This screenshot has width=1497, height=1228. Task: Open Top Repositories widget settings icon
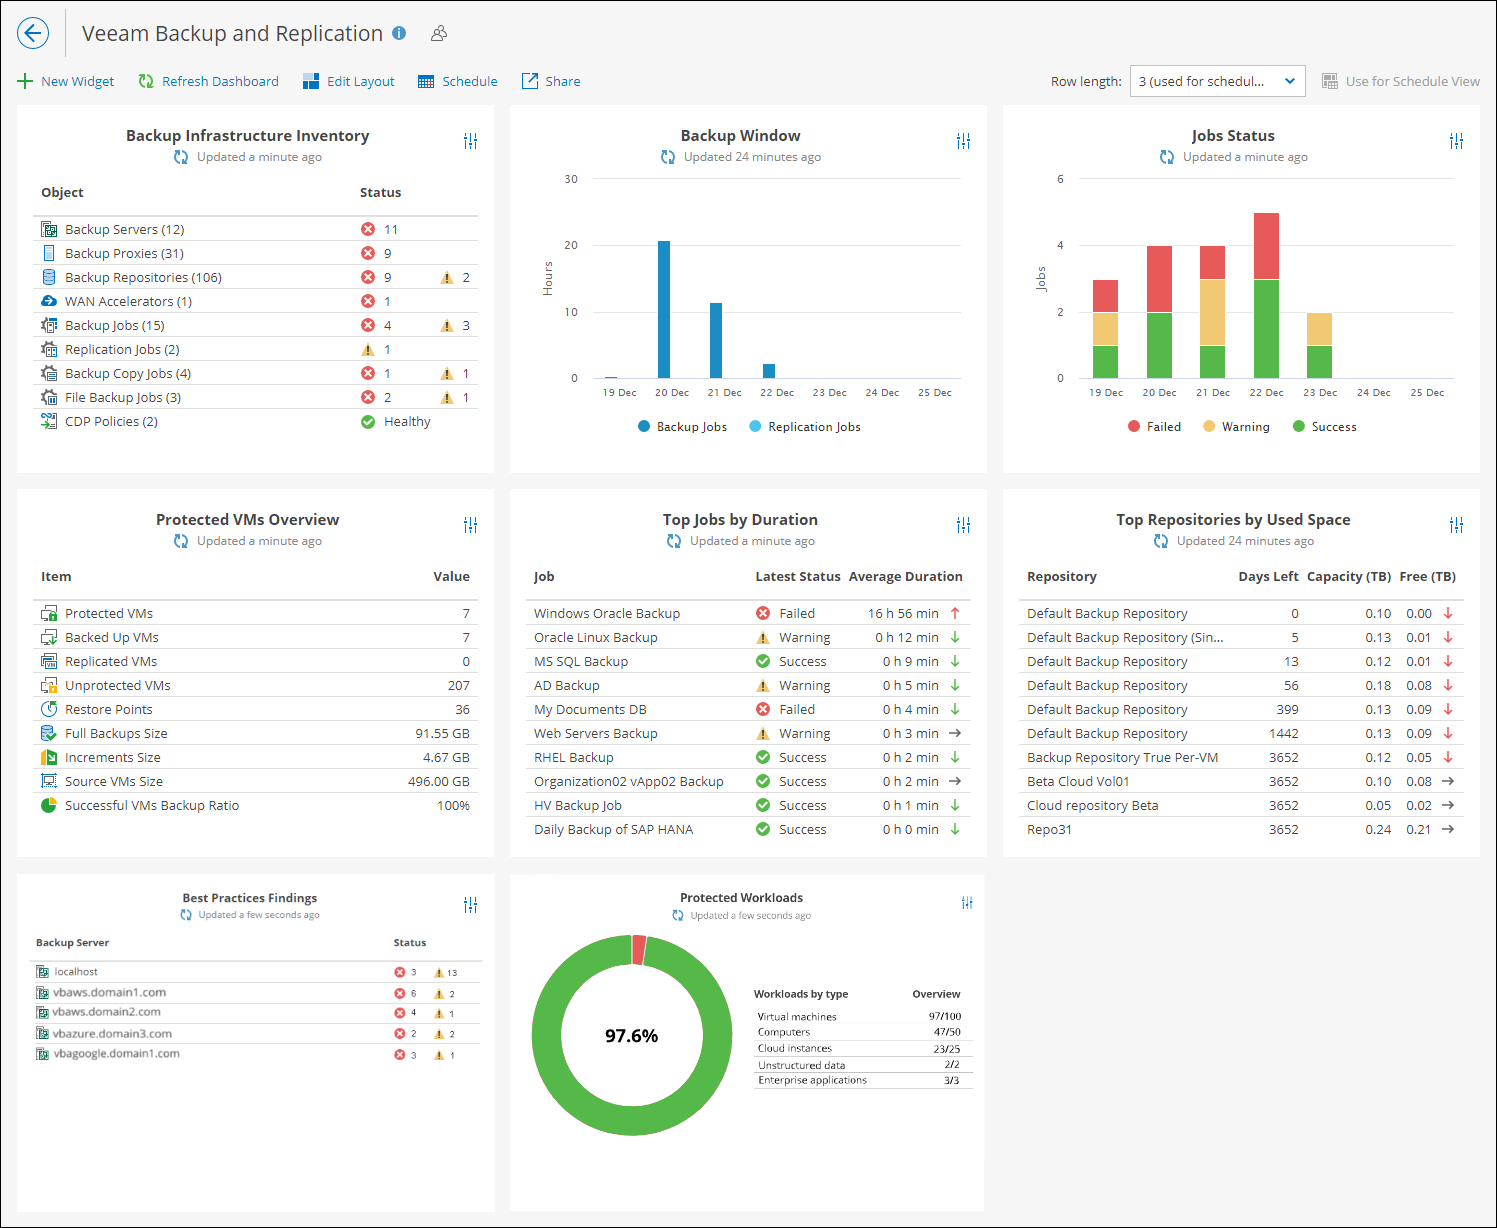(1456, 525)
